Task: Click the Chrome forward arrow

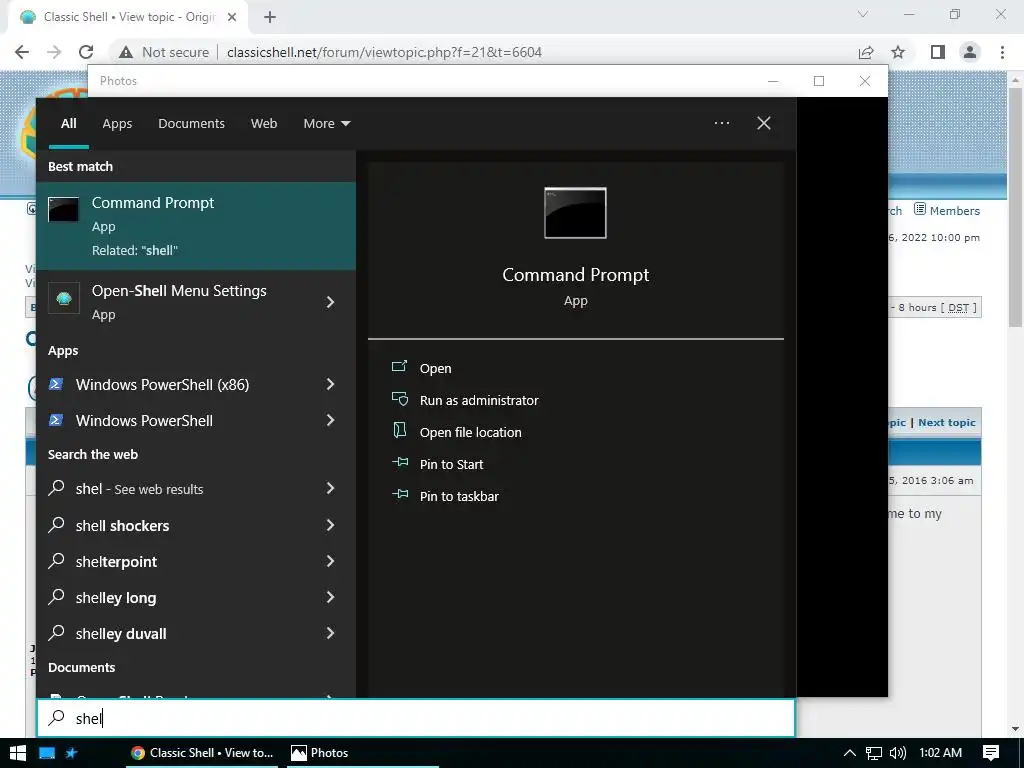Action: point(54,52)
